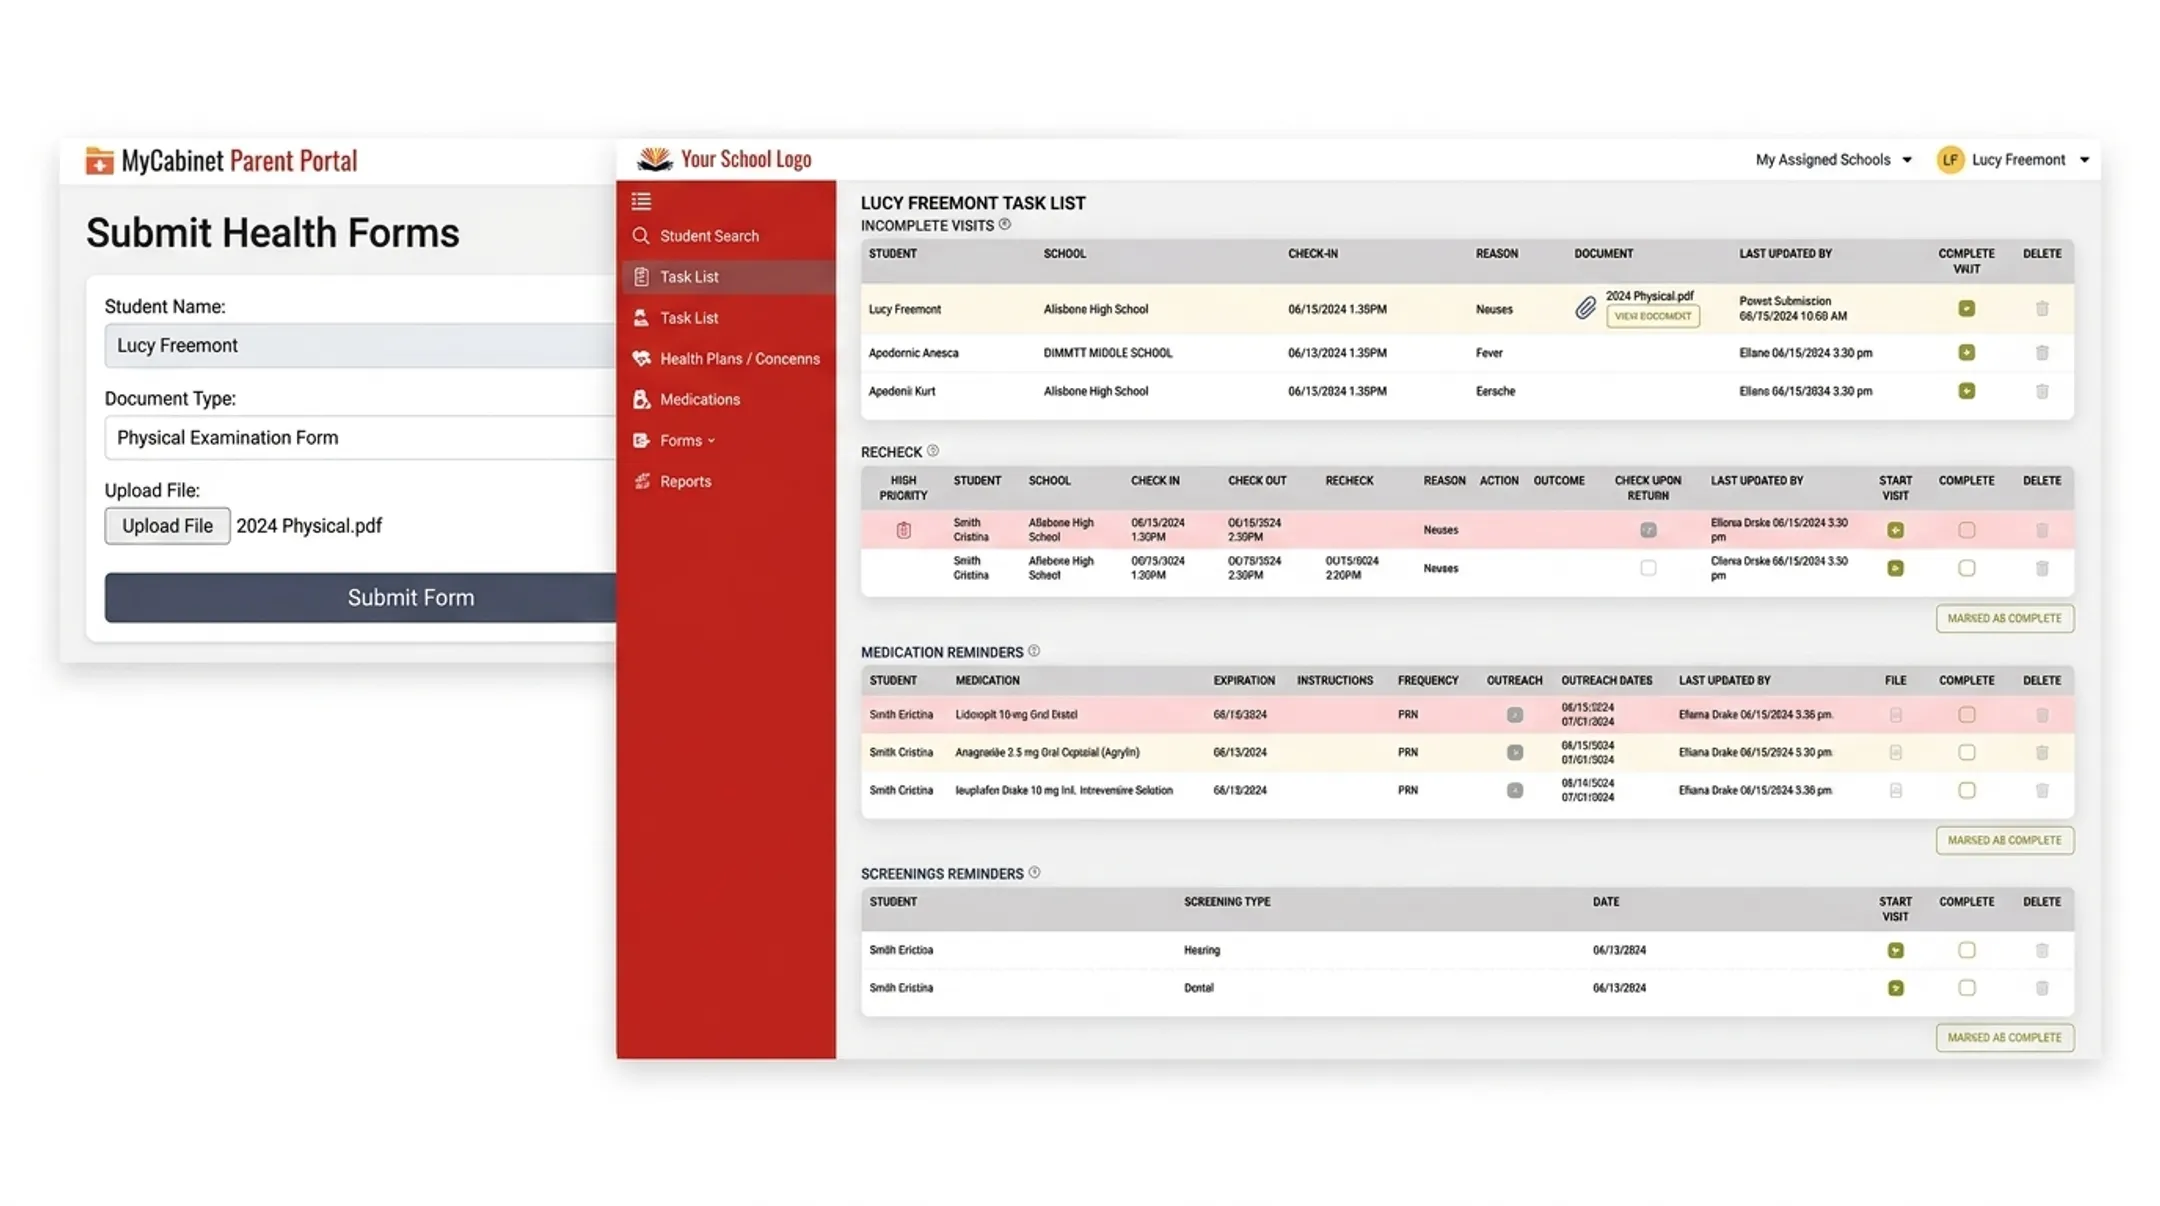Click the hamburger menu icon in red sidebar
2160x1206 pixels.
[641, 201]
